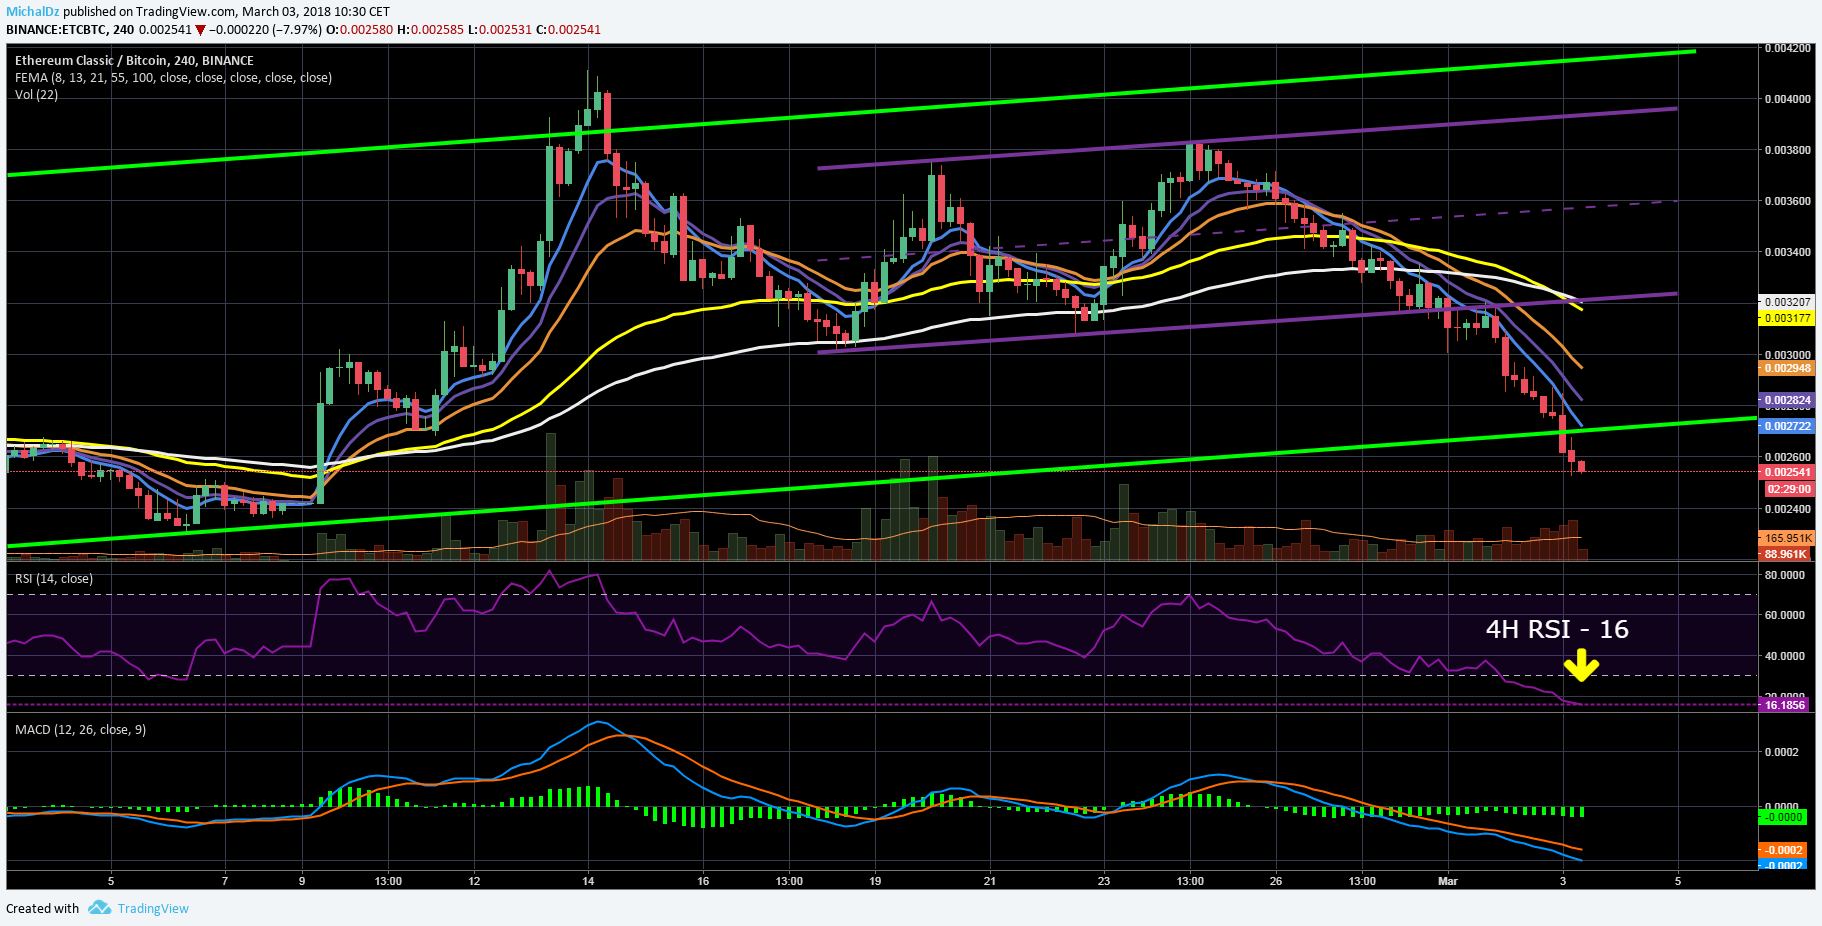Click the current price label 0.002541

point(1786,472)
